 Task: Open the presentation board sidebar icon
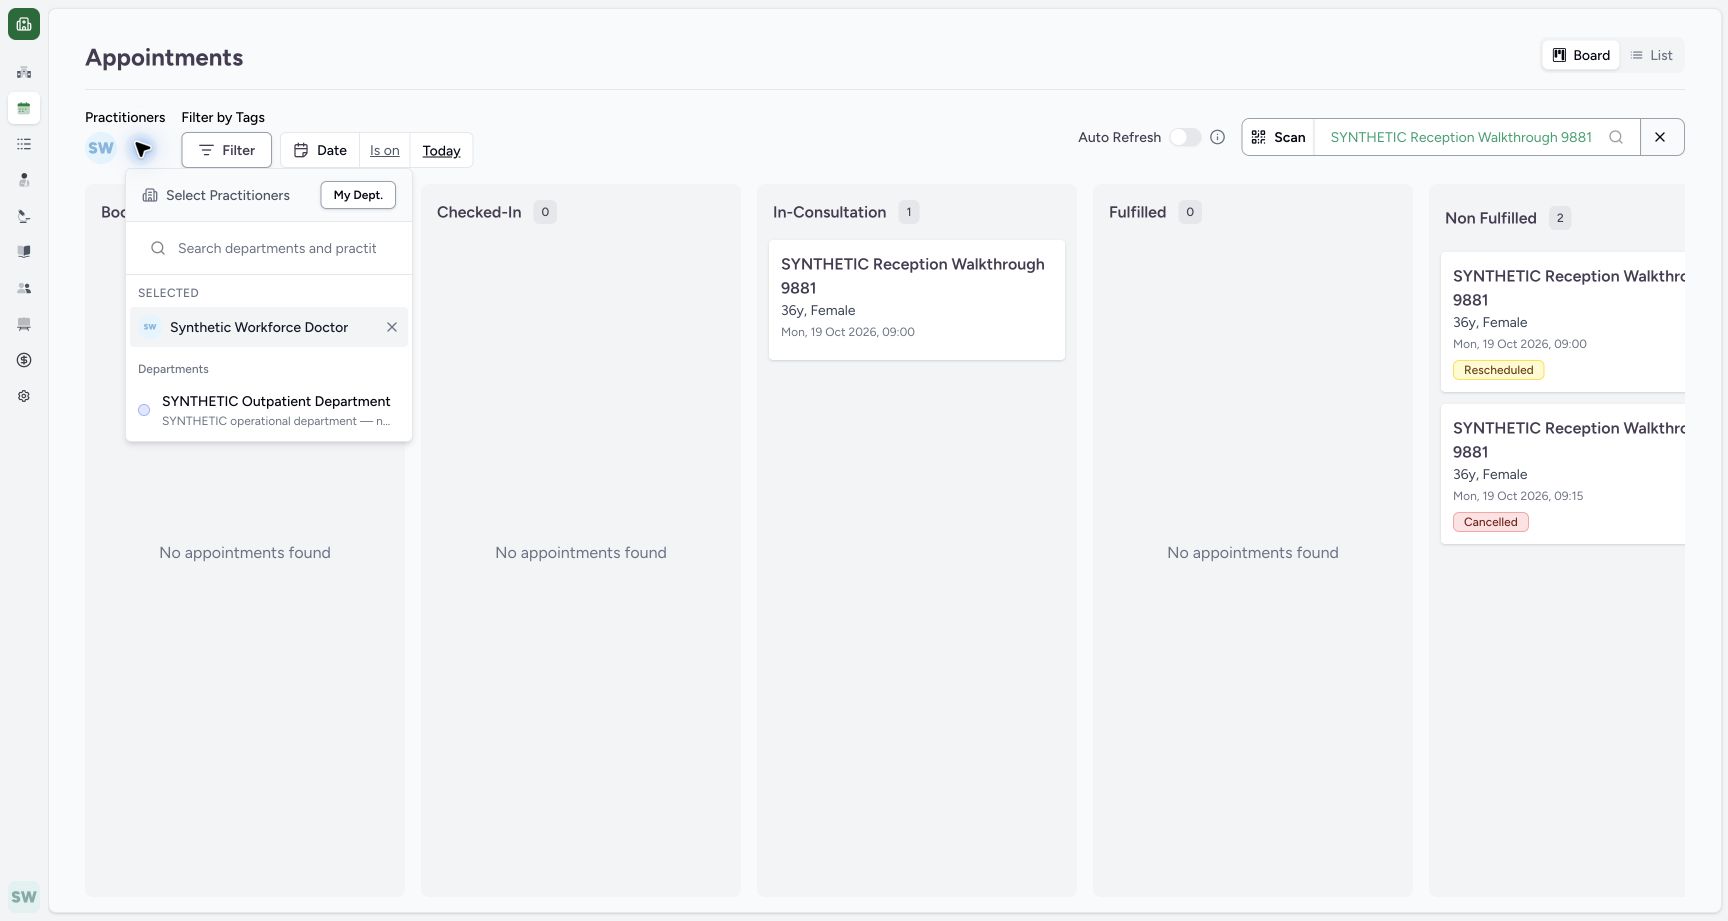tap(24, 324)
